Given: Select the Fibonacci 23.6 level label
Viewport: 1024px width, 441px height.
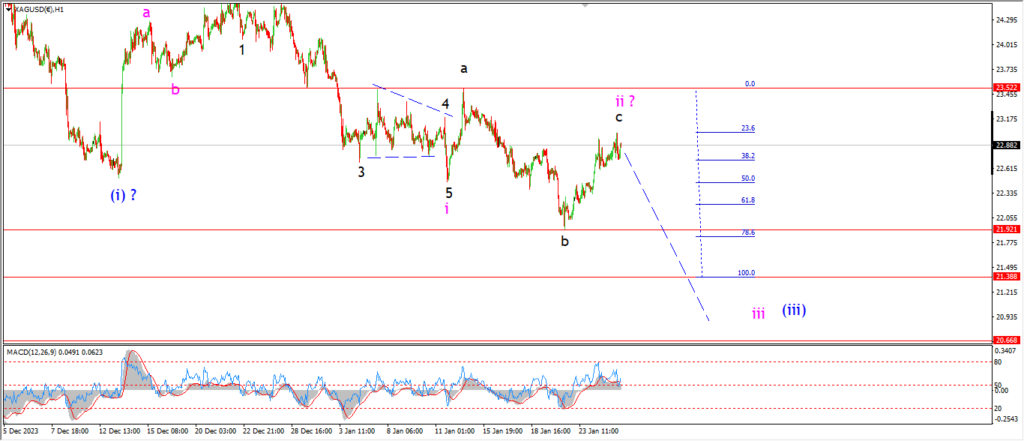Looking at the screenshot, I should (748, 129).
